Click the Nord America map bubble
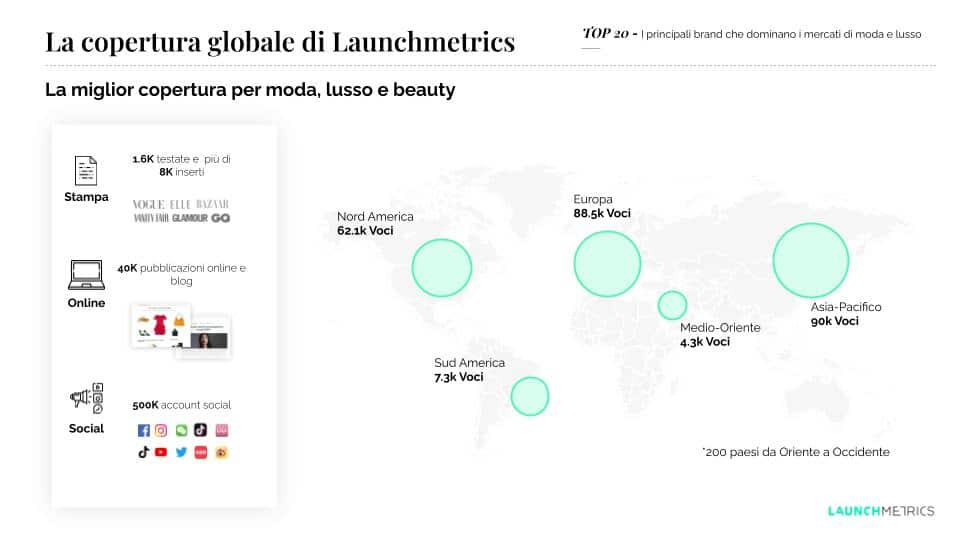Viewport: 960px width, 540px height. click(x=441, y=267)
